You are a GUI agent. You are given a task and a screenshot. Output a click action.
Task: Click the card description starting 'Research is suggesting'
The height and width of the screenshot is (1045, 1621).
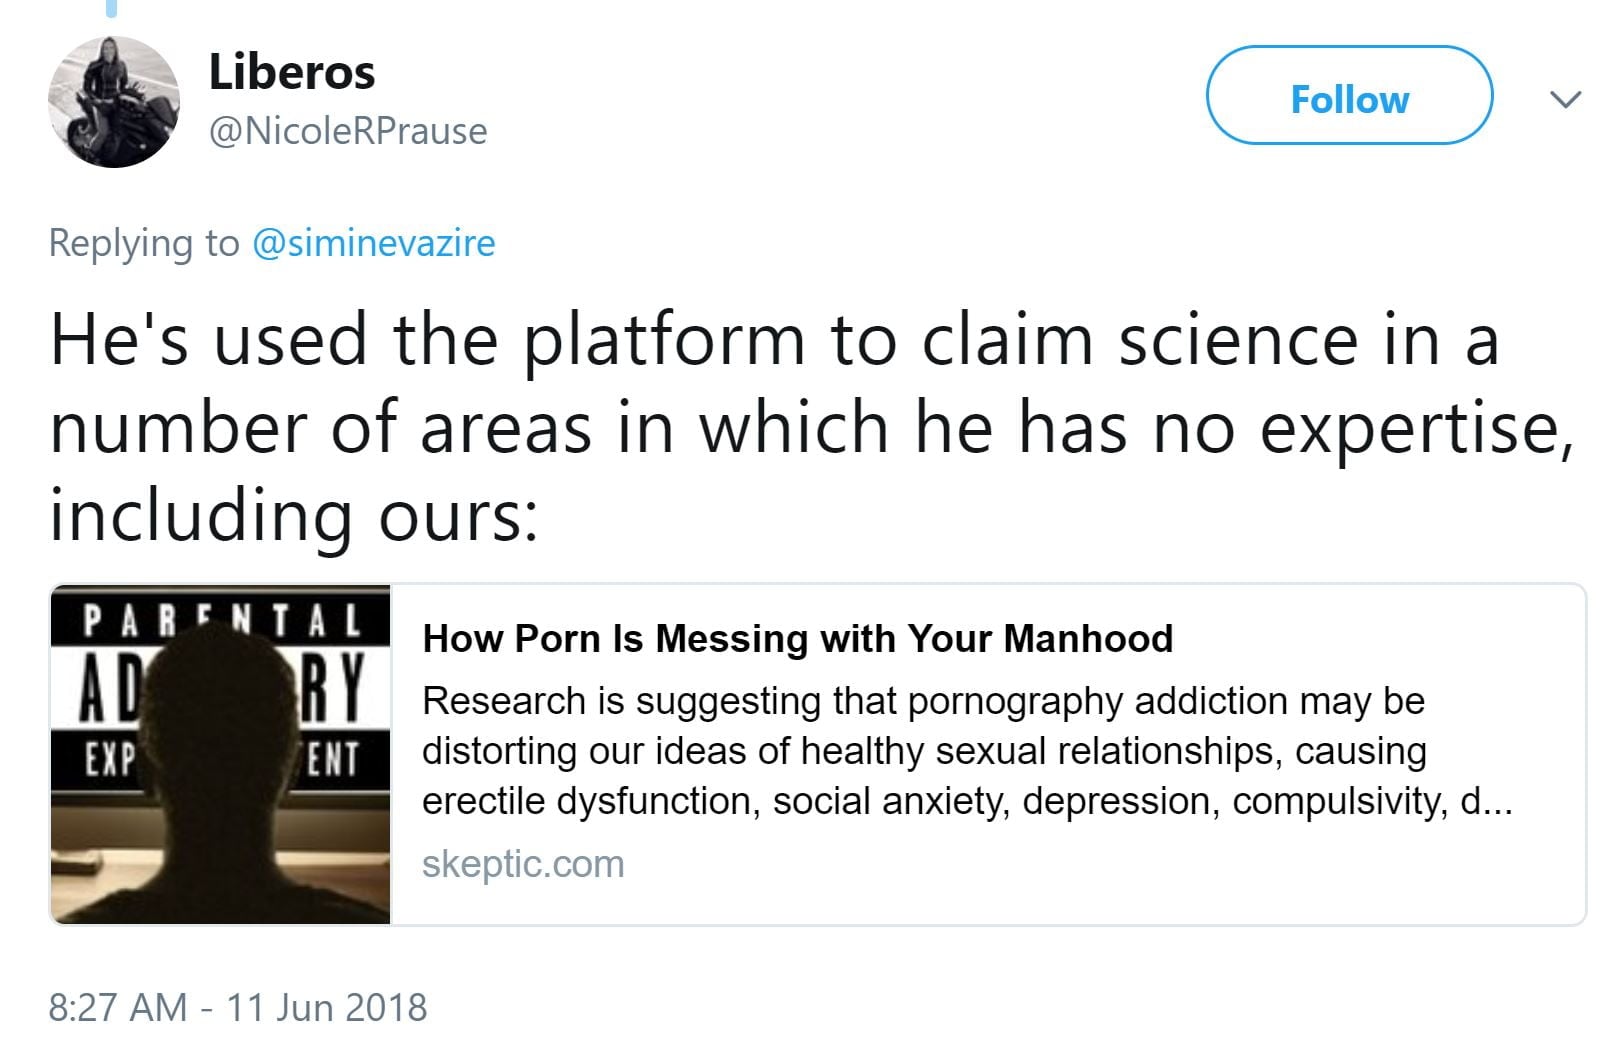click(922, 701)
